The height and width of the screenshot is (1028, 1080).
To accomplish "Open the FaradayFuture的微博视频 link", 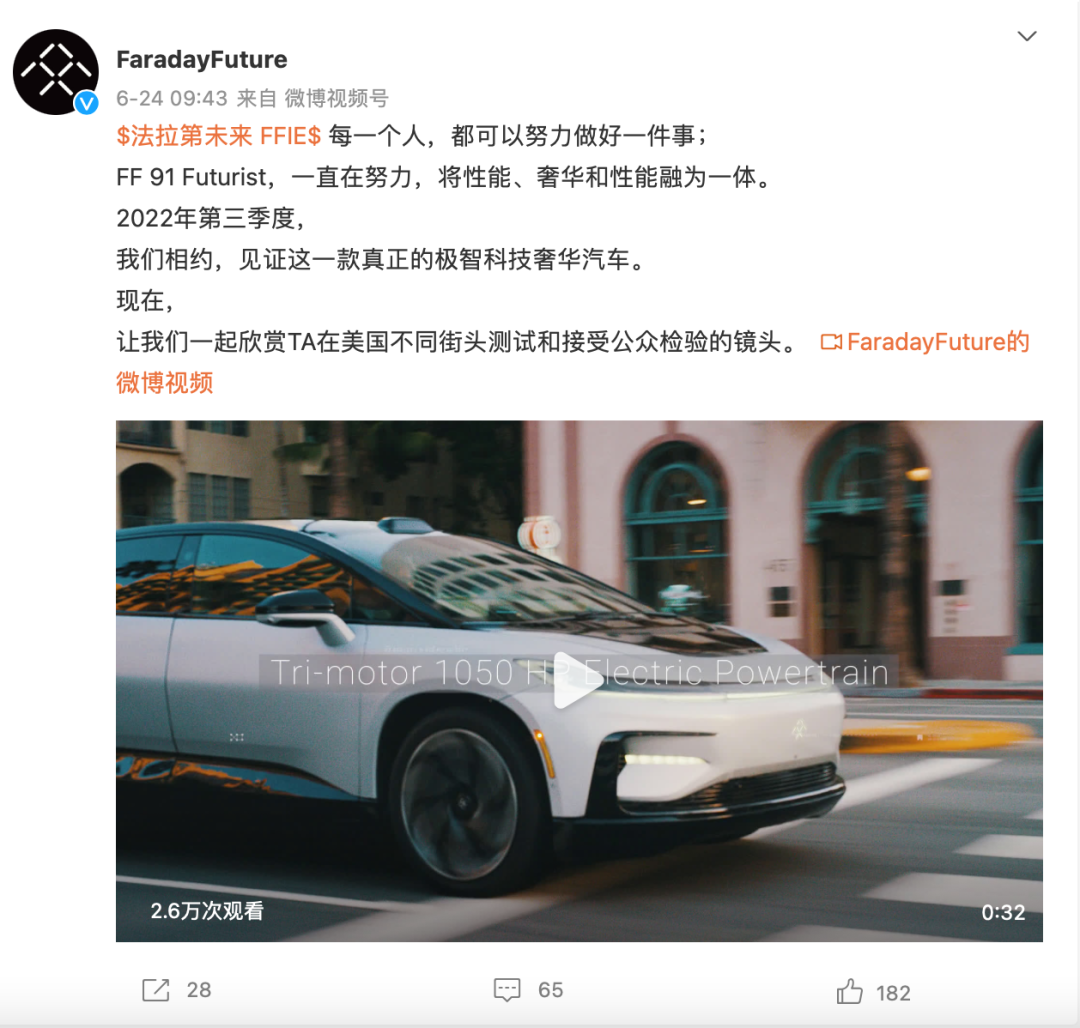I will (x=924, y=342).
